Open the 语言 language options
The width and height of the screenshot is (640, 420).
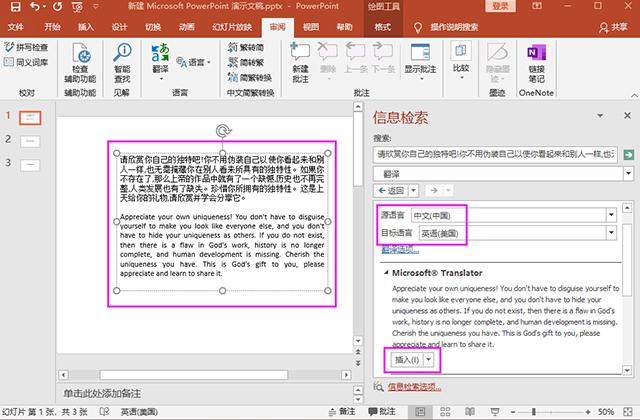pos(194,62)
